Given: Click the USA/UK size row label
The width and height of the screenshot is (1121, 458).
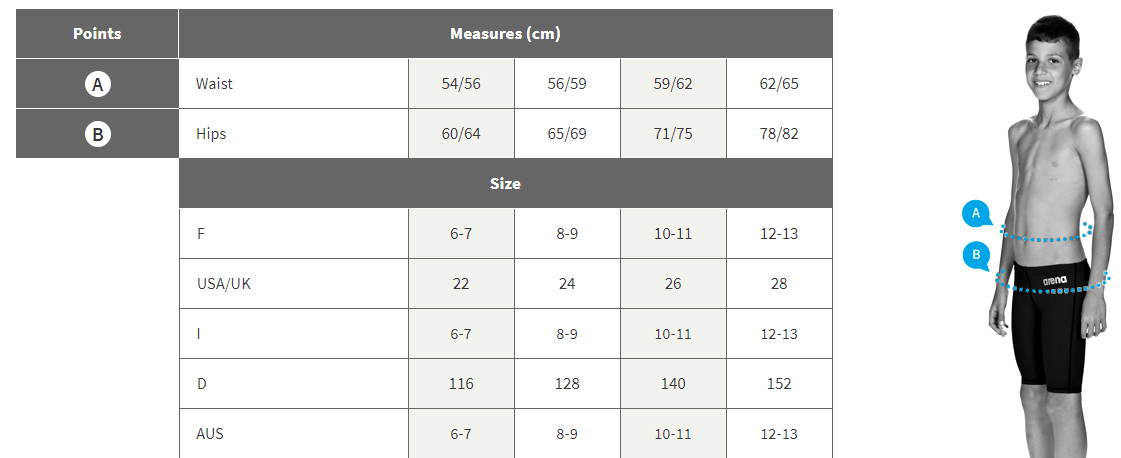Looking at the screenshot, I should pos(223,284).
